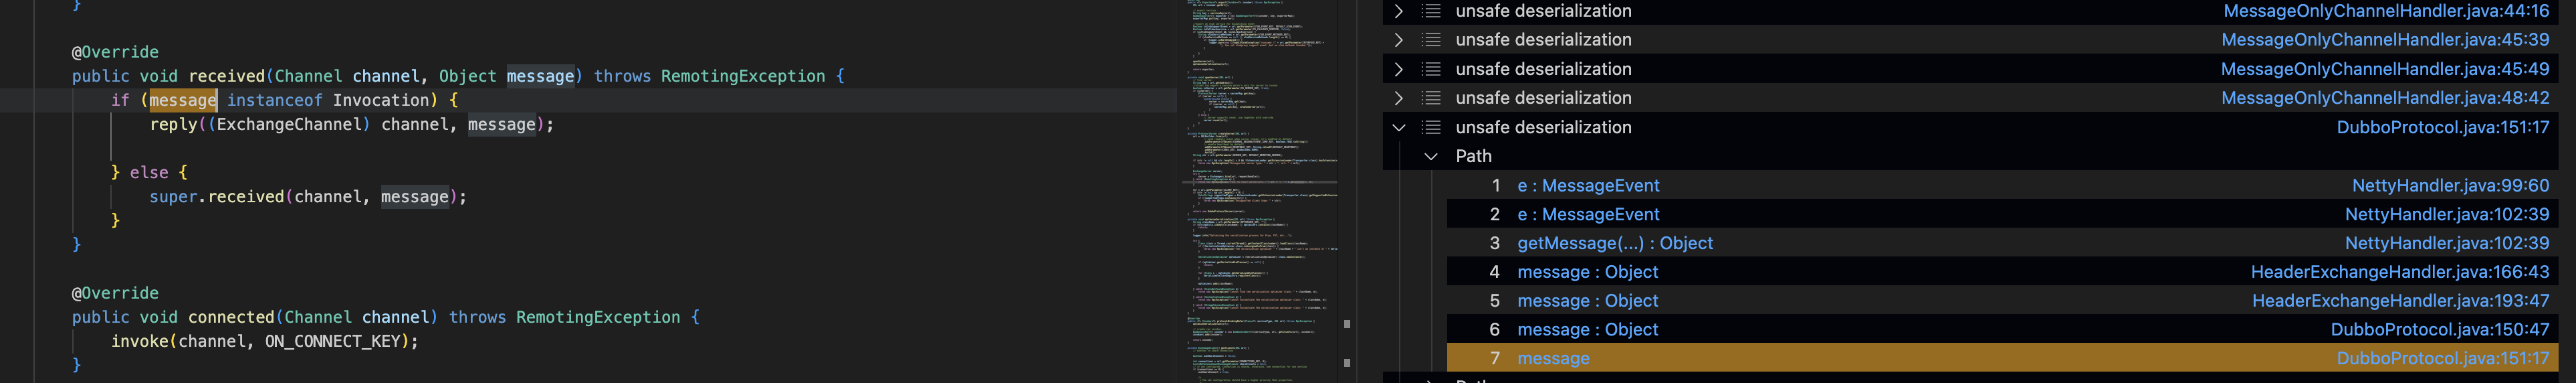Expand unsafe deserialization result MessageOnlyChannelHandler.java:45:39
This screenshot has height=383, width=2576.
pos(1398,40)
